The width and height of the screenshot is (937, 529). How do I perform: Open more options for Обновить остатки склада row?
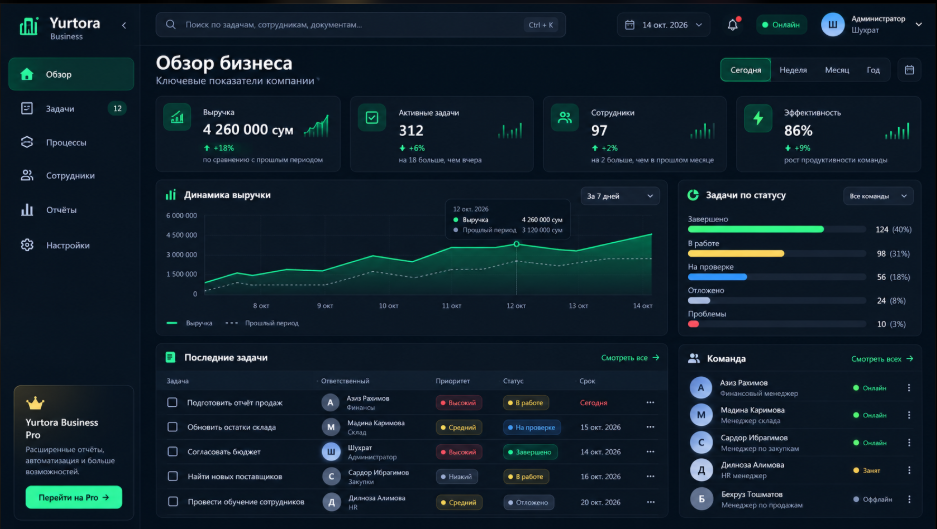[x=650, y=427]
